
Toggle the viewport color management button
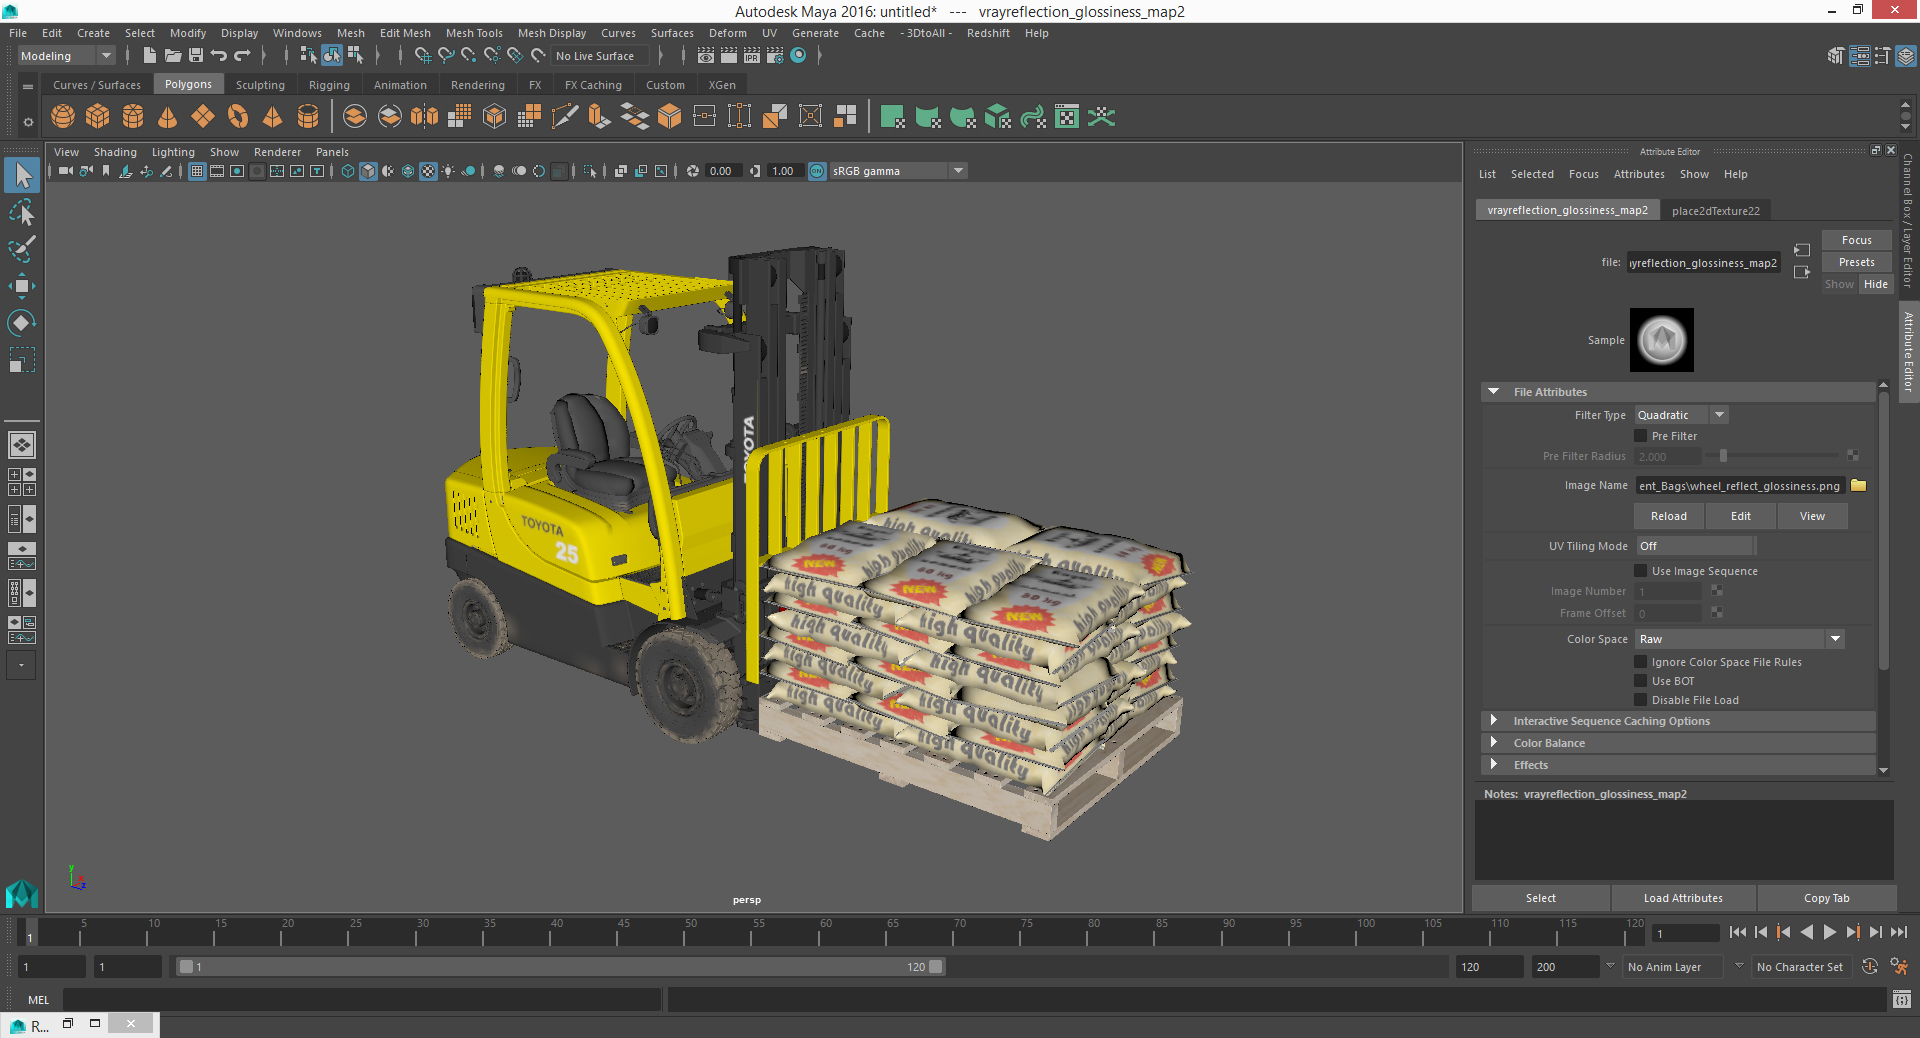[817, 171]
